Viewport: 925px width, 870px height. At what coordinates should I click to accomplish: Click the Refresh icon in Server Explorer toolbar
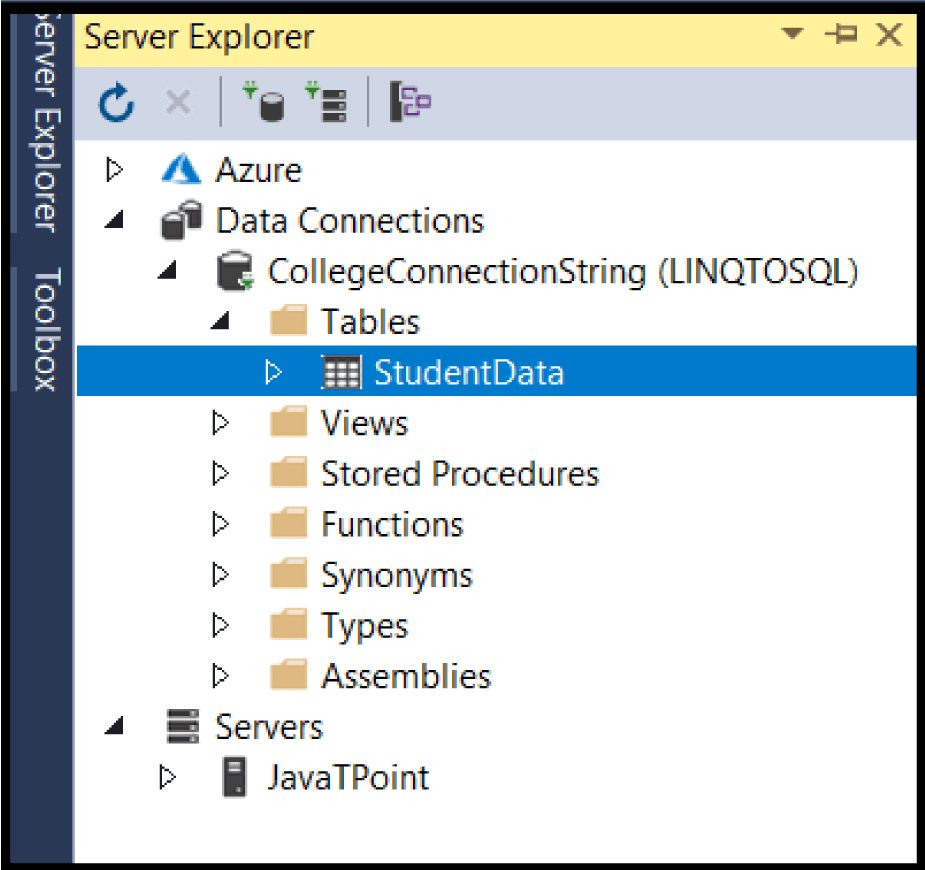pyautogui.click(x=117, y=102)
